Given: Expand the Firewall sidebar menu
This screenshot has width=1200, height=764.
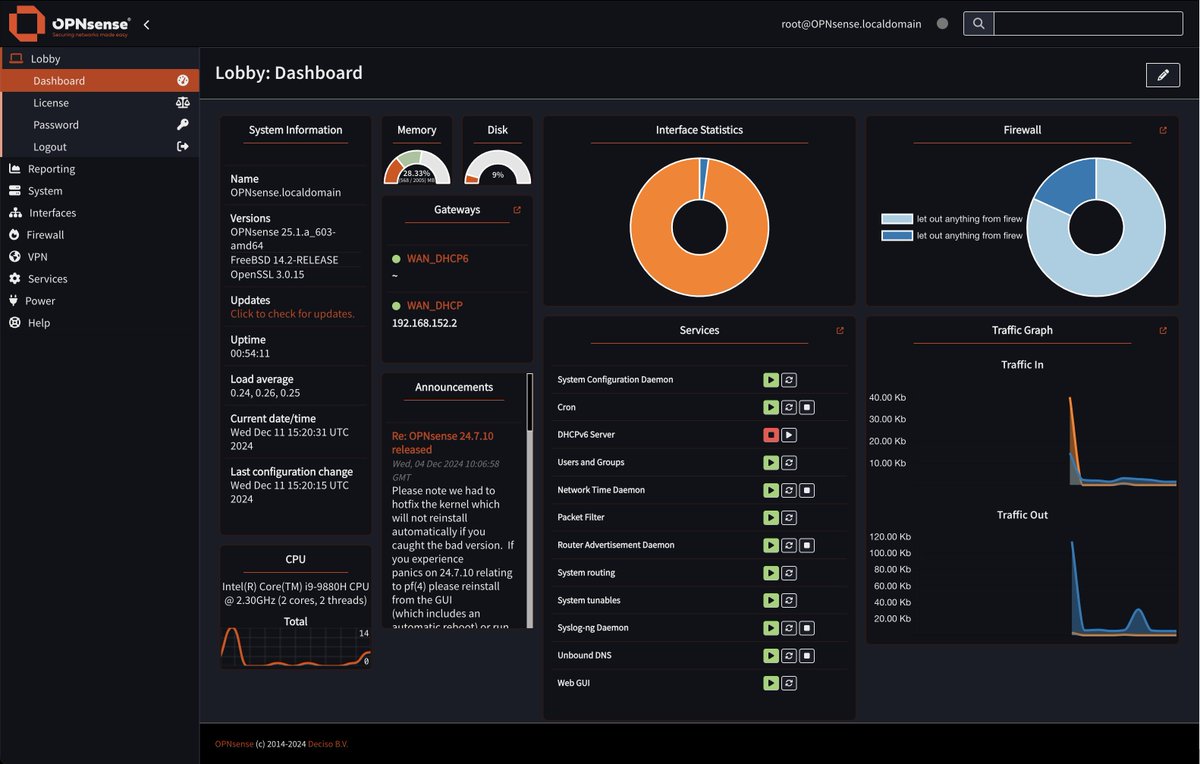Looking at the screenshot, I should point(100,235).
